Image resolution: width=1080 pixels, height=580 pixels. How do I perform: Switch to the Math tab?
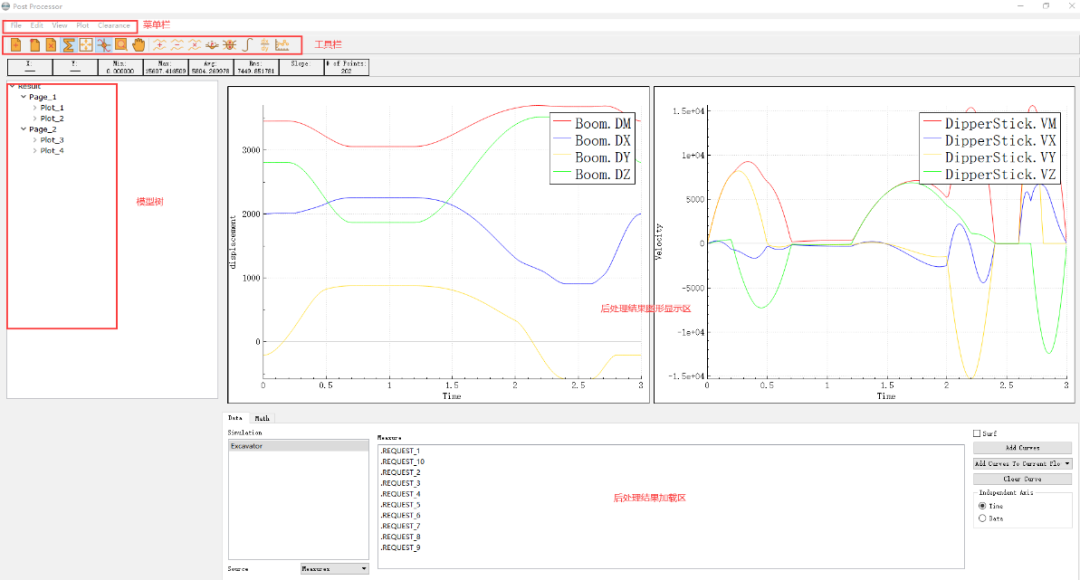(x=262, y=418)
